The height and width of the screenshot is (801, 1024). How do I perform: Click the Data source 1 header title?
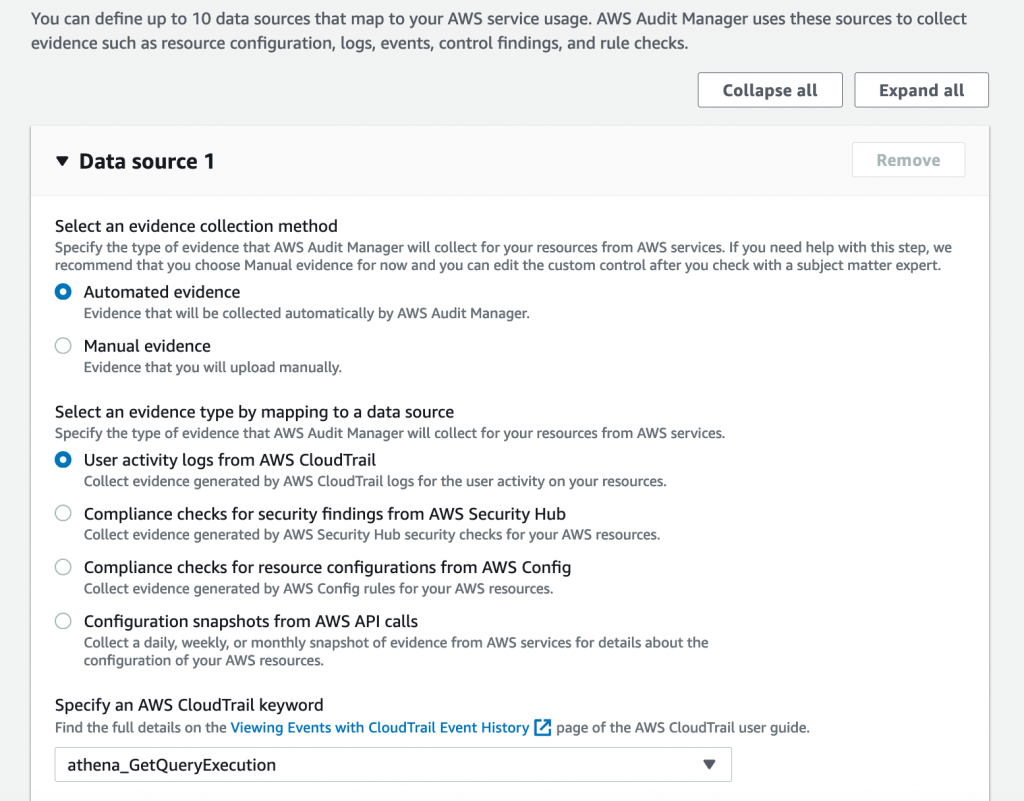click(147, 161)
